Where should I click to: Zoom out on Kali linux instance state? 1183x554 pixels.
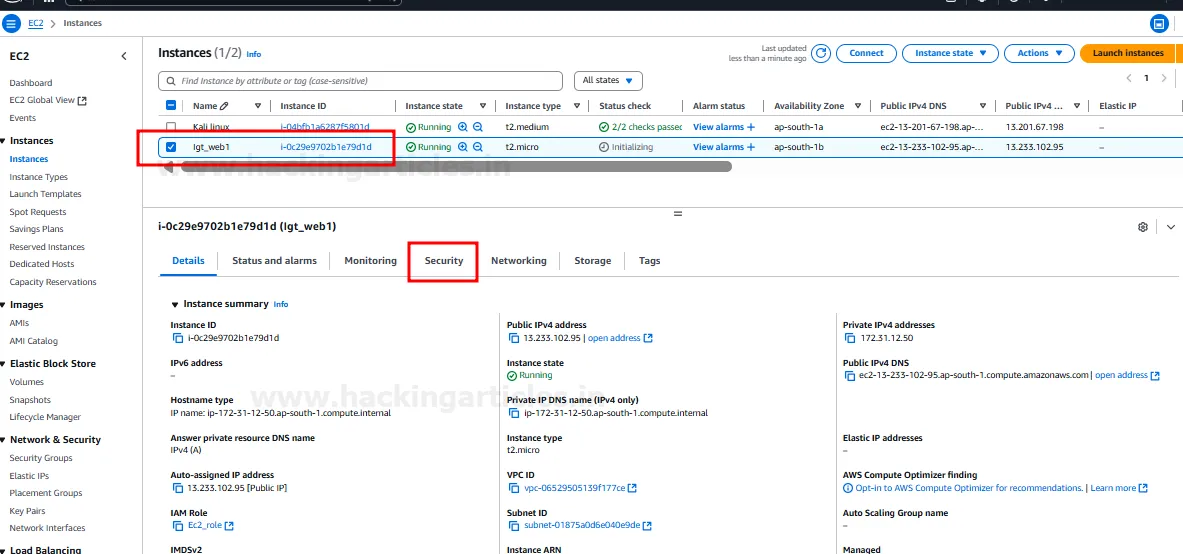(478, 127)
